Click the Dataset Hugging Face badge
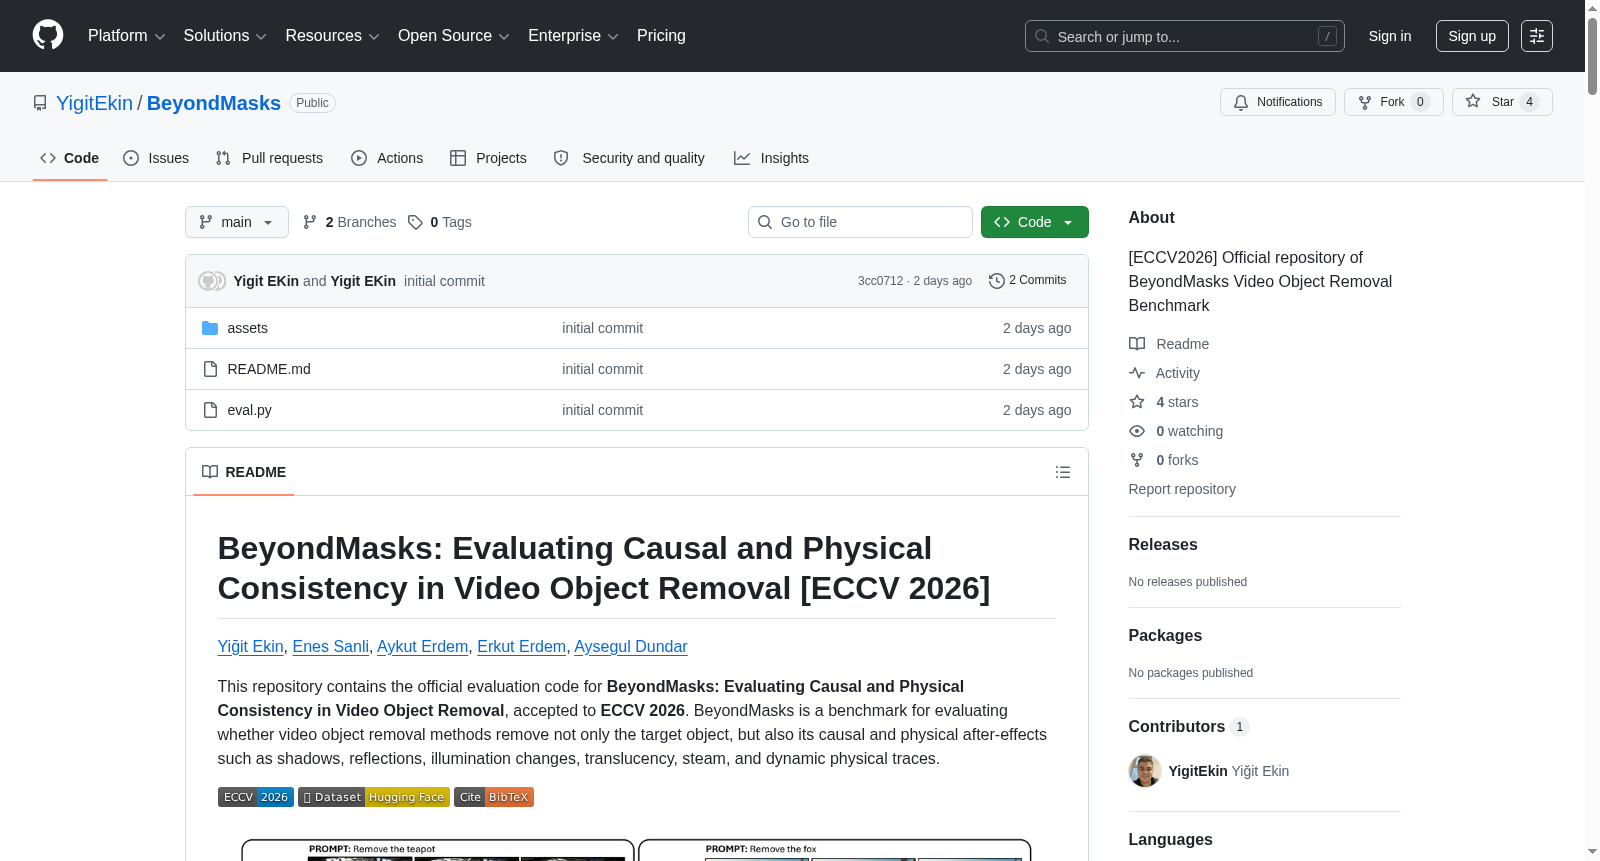 (374, 797)
